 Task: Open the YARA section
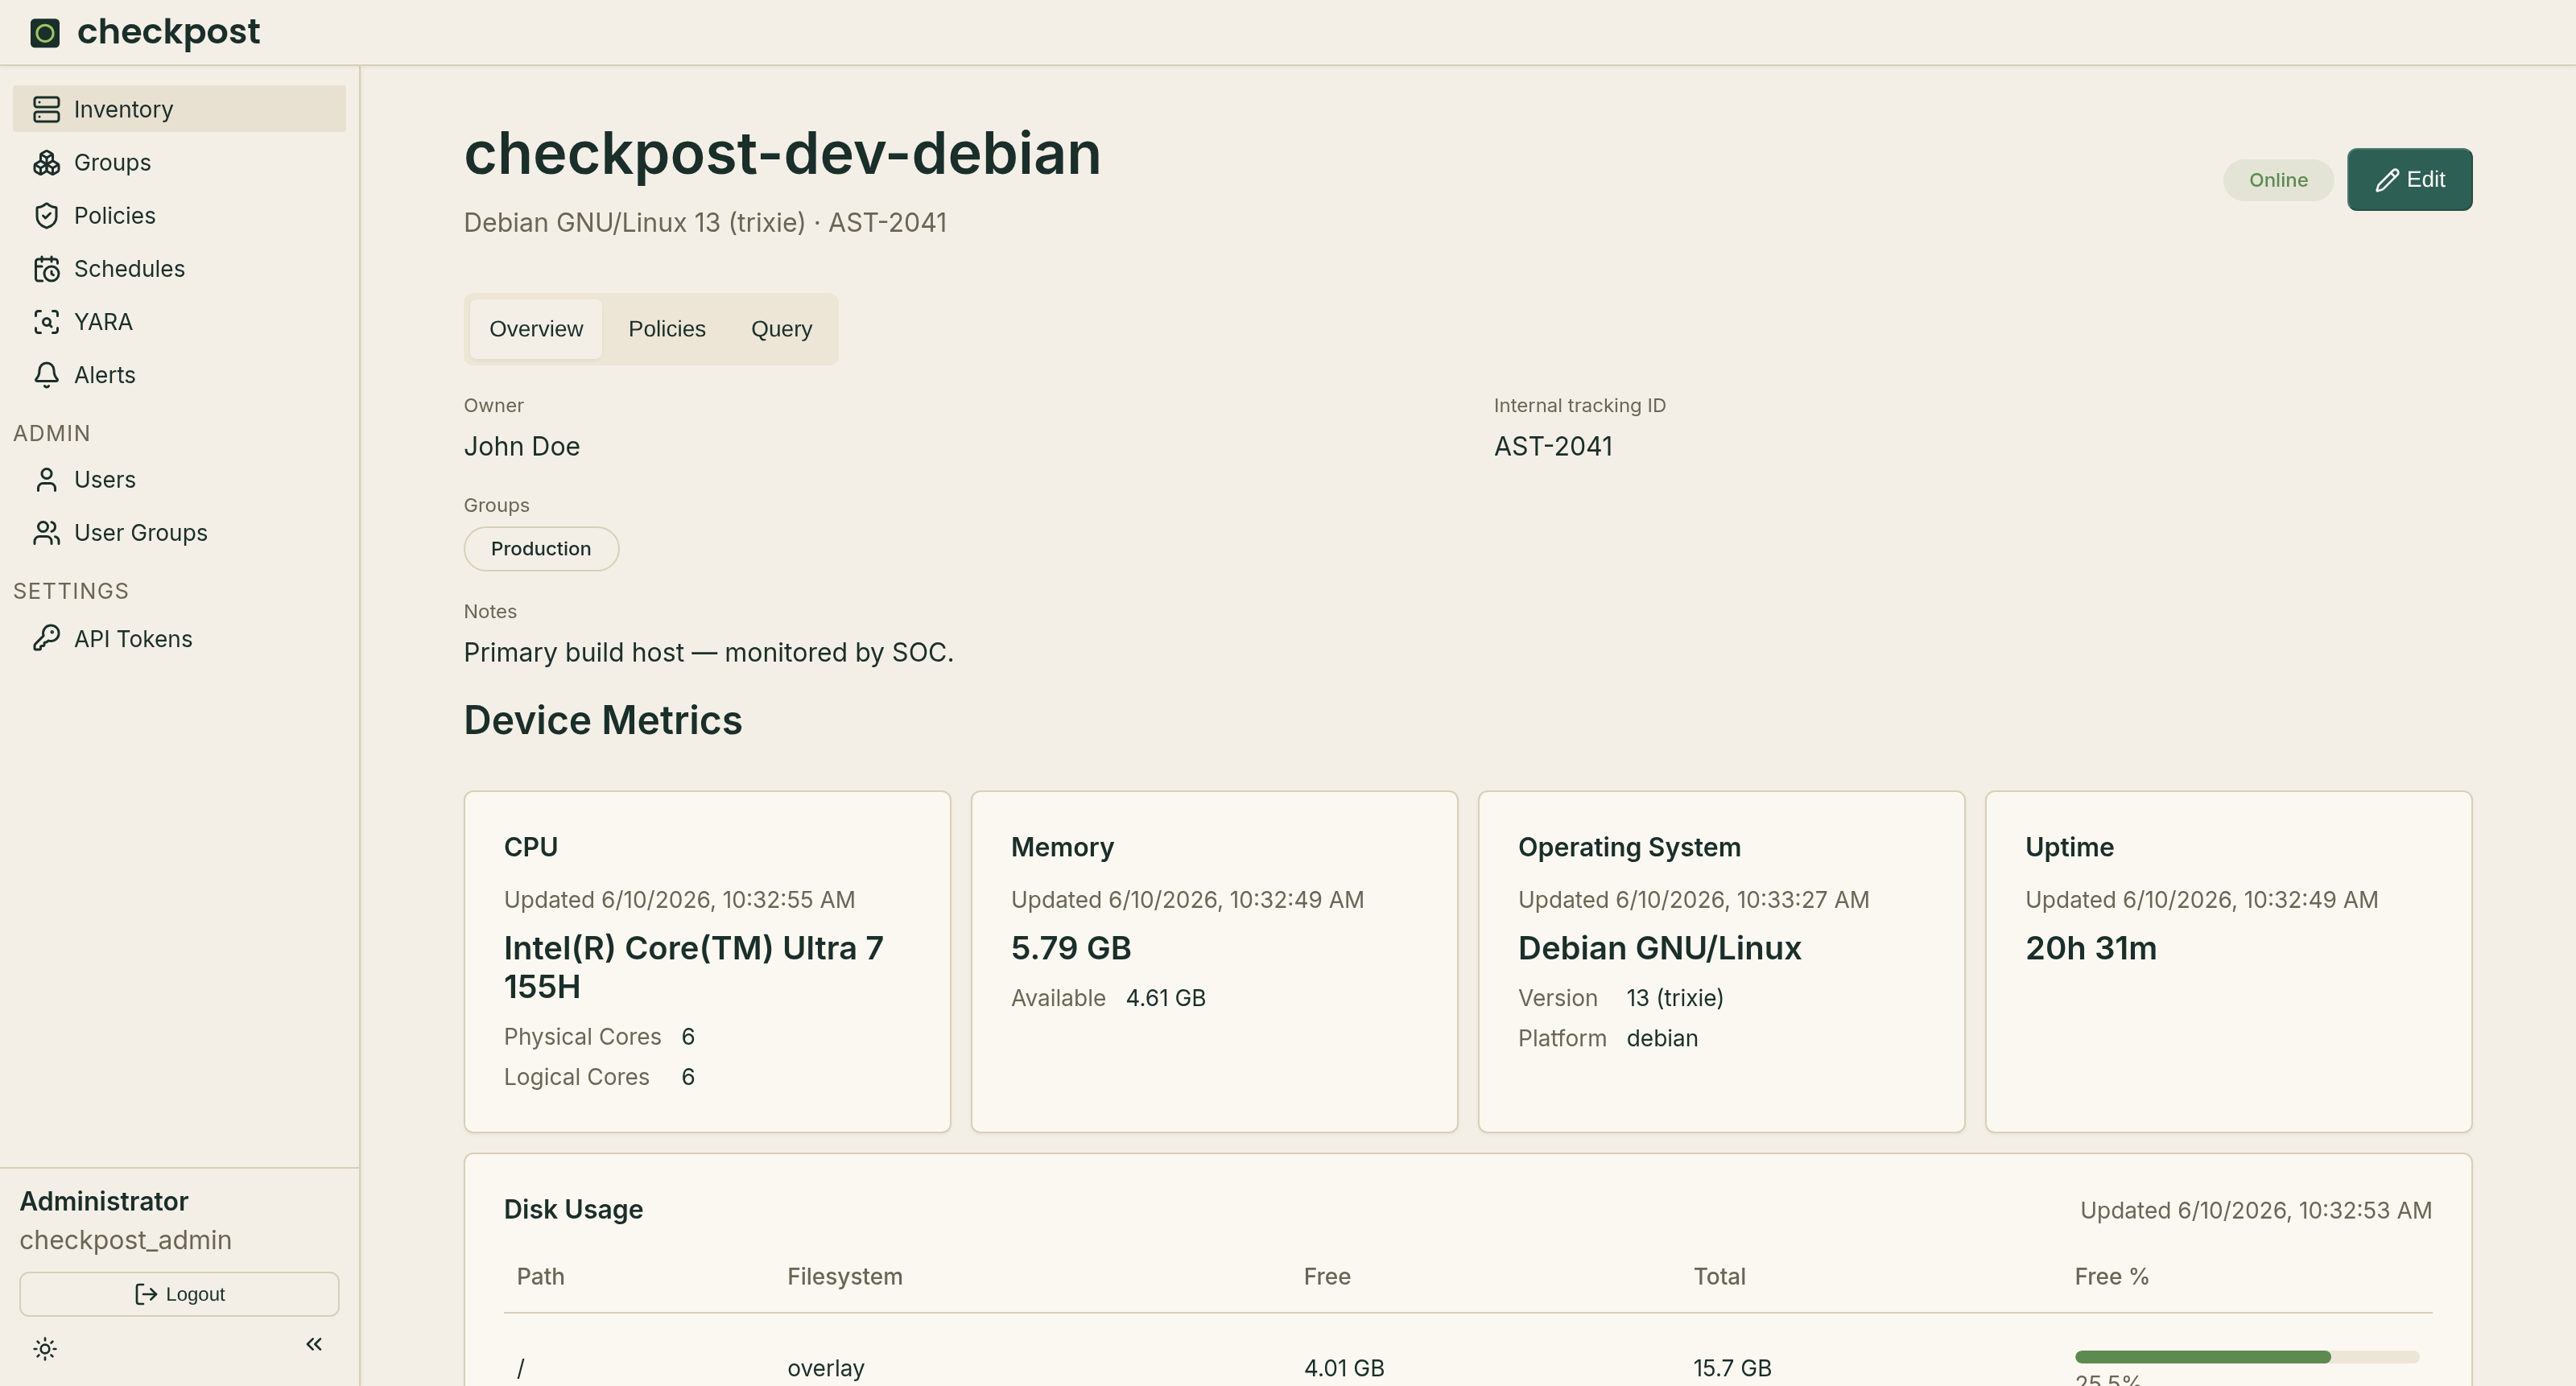pyautogui.click(x=179, y=321)
